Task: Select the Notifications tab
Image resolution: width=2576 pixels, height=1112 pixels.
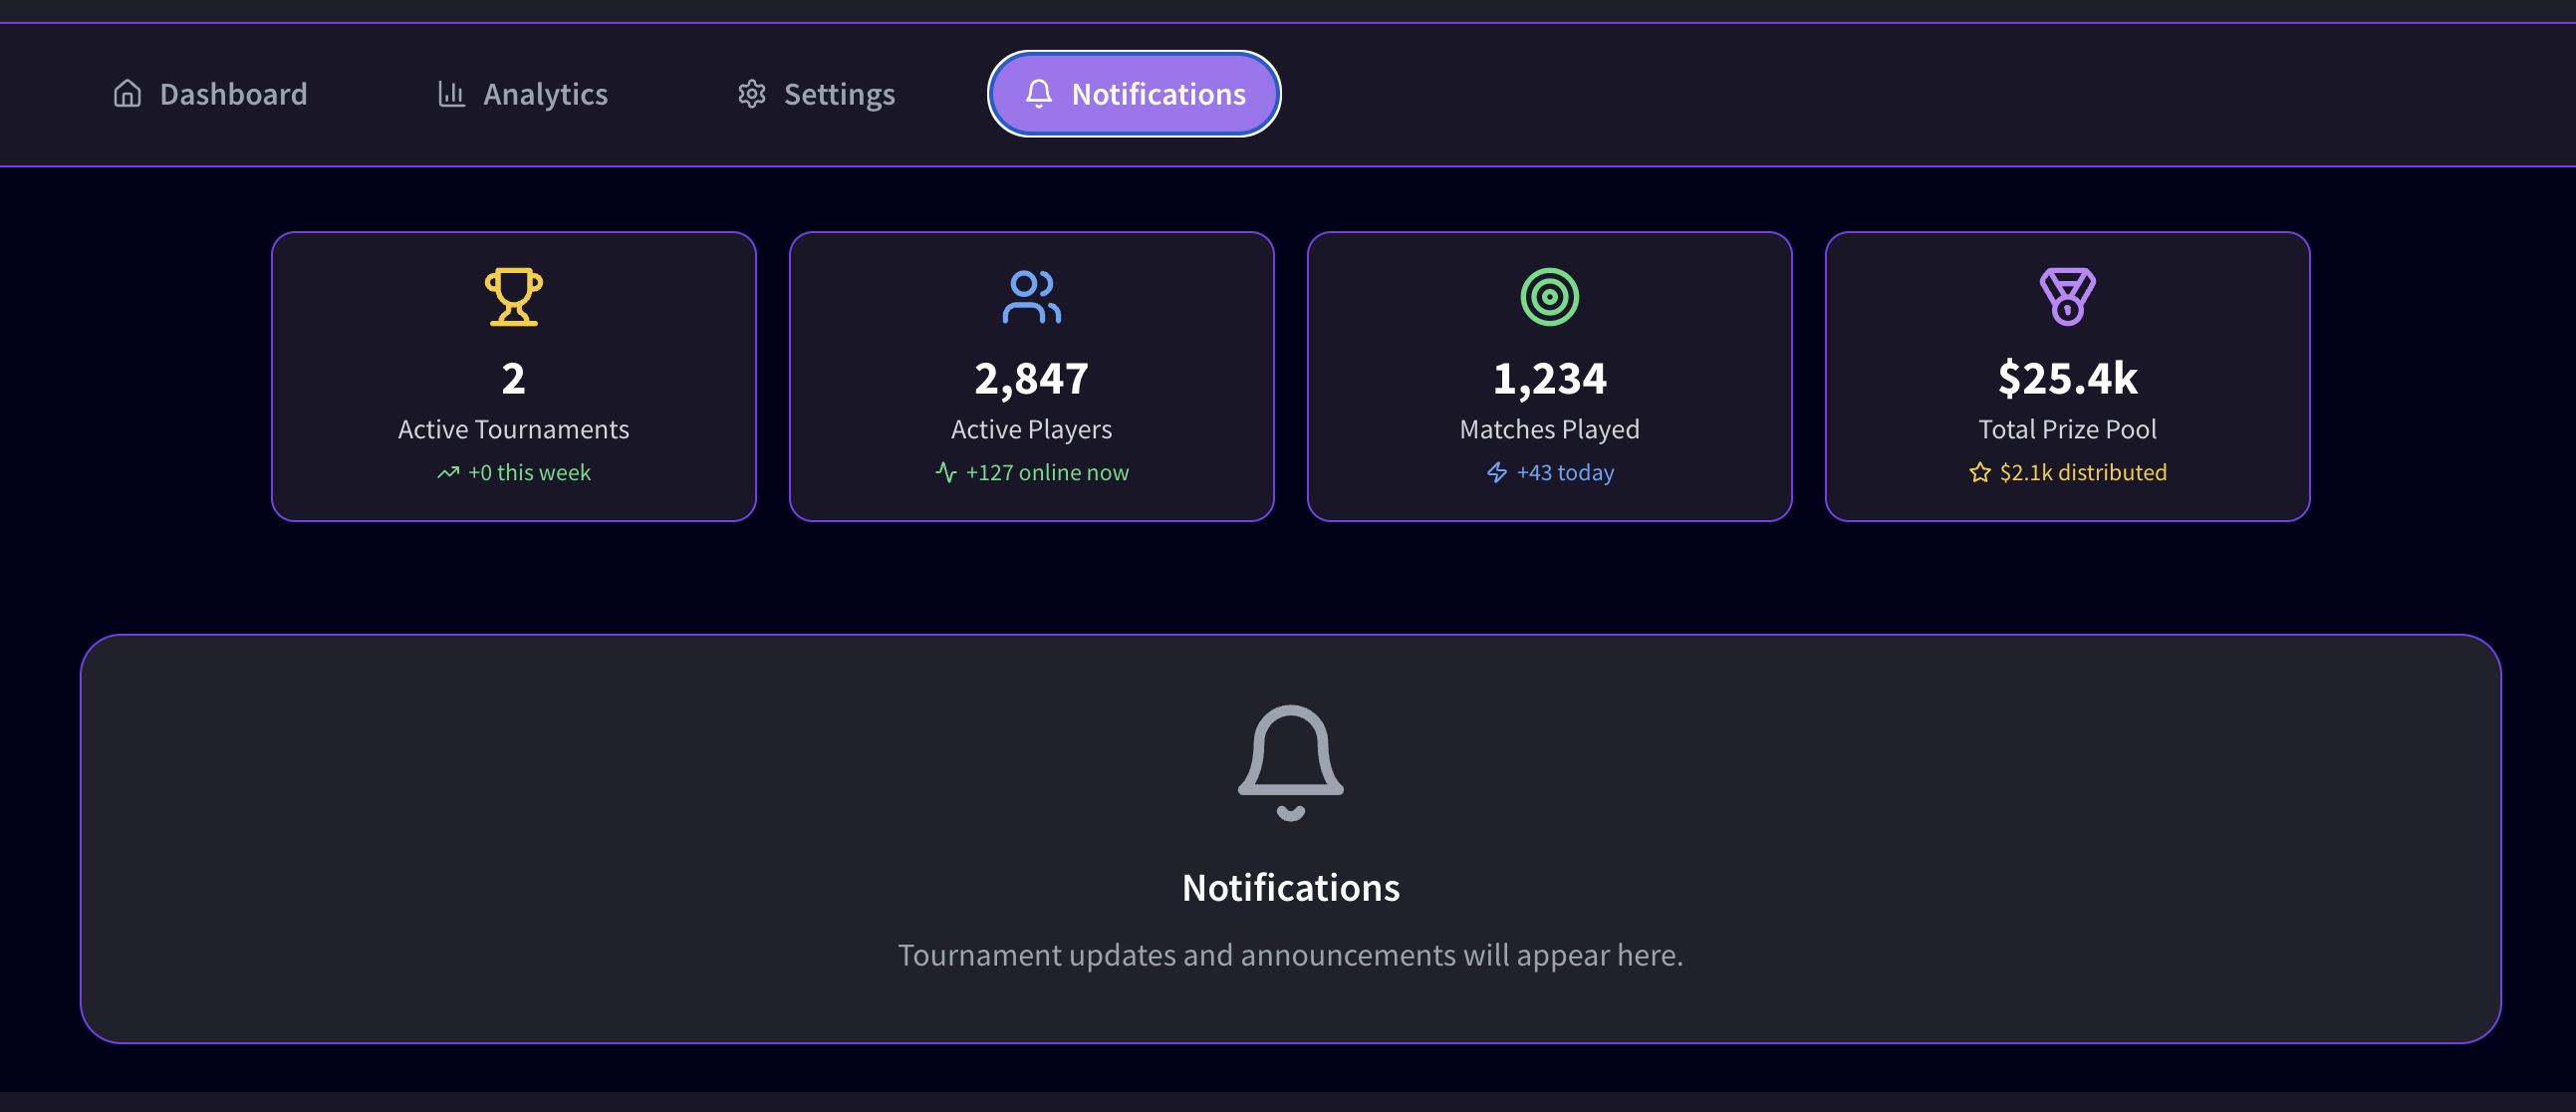Action: point(1134,94)
